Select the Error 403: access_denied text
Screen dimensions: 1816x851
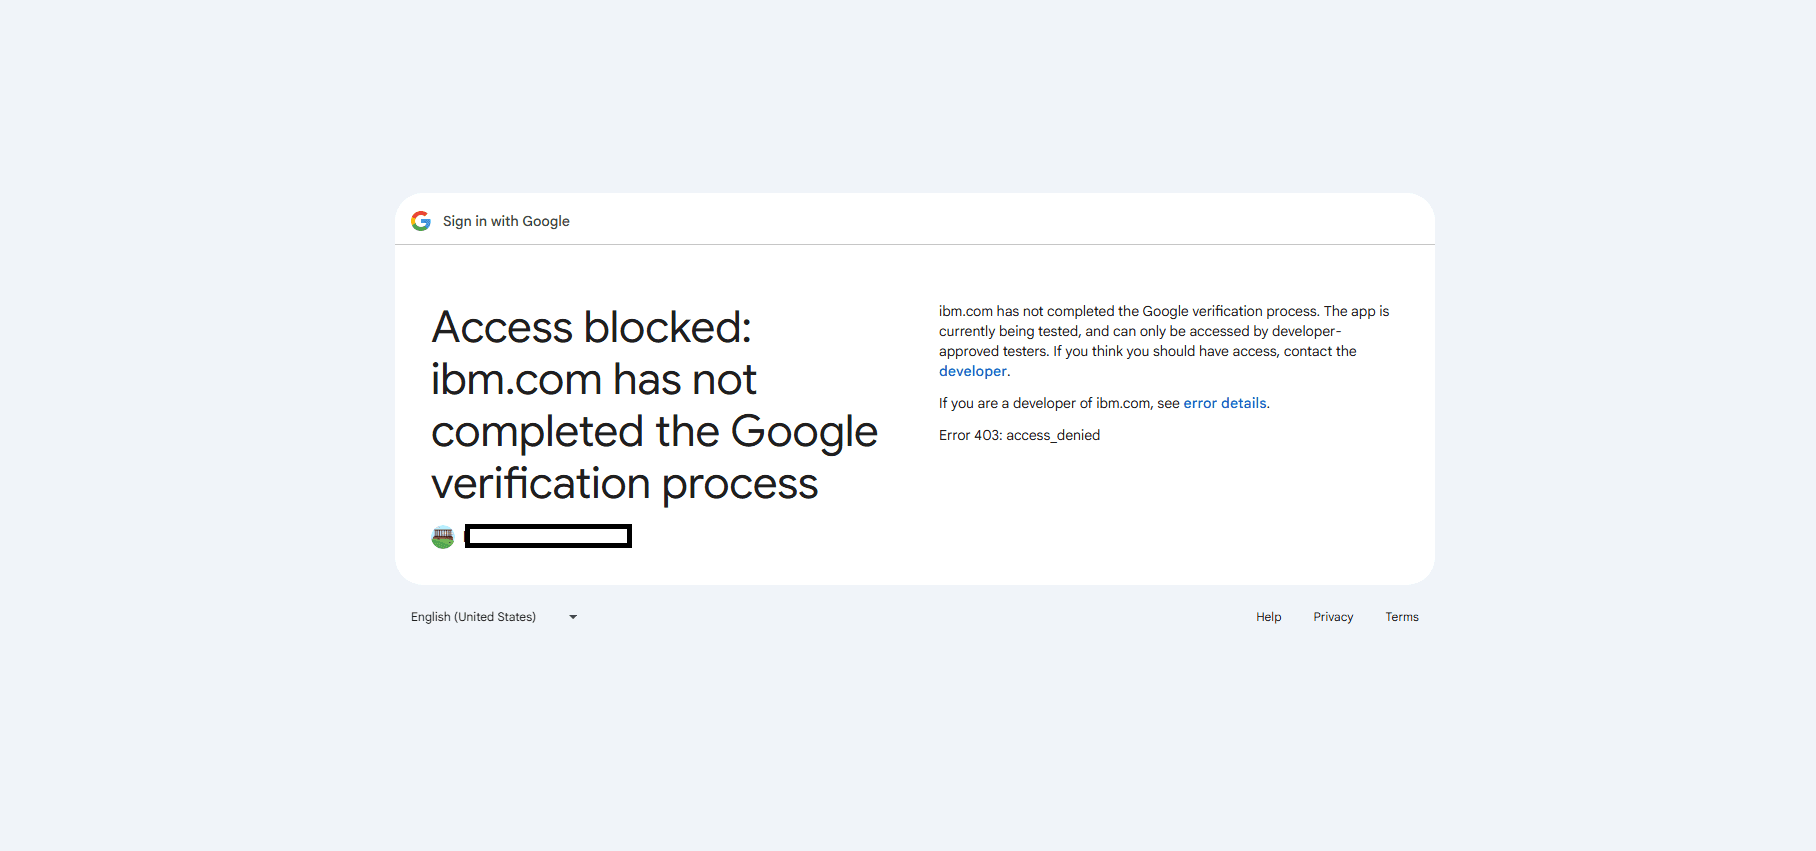(x=1018, y=435)
